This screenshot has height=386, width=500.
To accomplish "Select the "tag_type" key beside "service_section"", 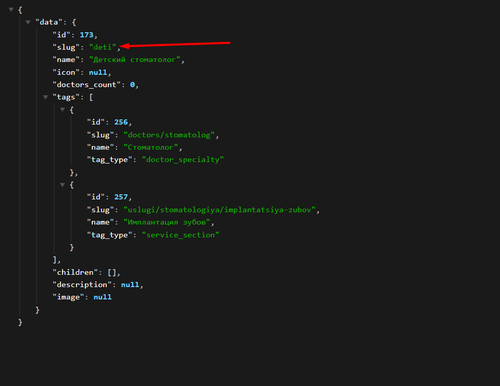I will (x=110, y=235).
